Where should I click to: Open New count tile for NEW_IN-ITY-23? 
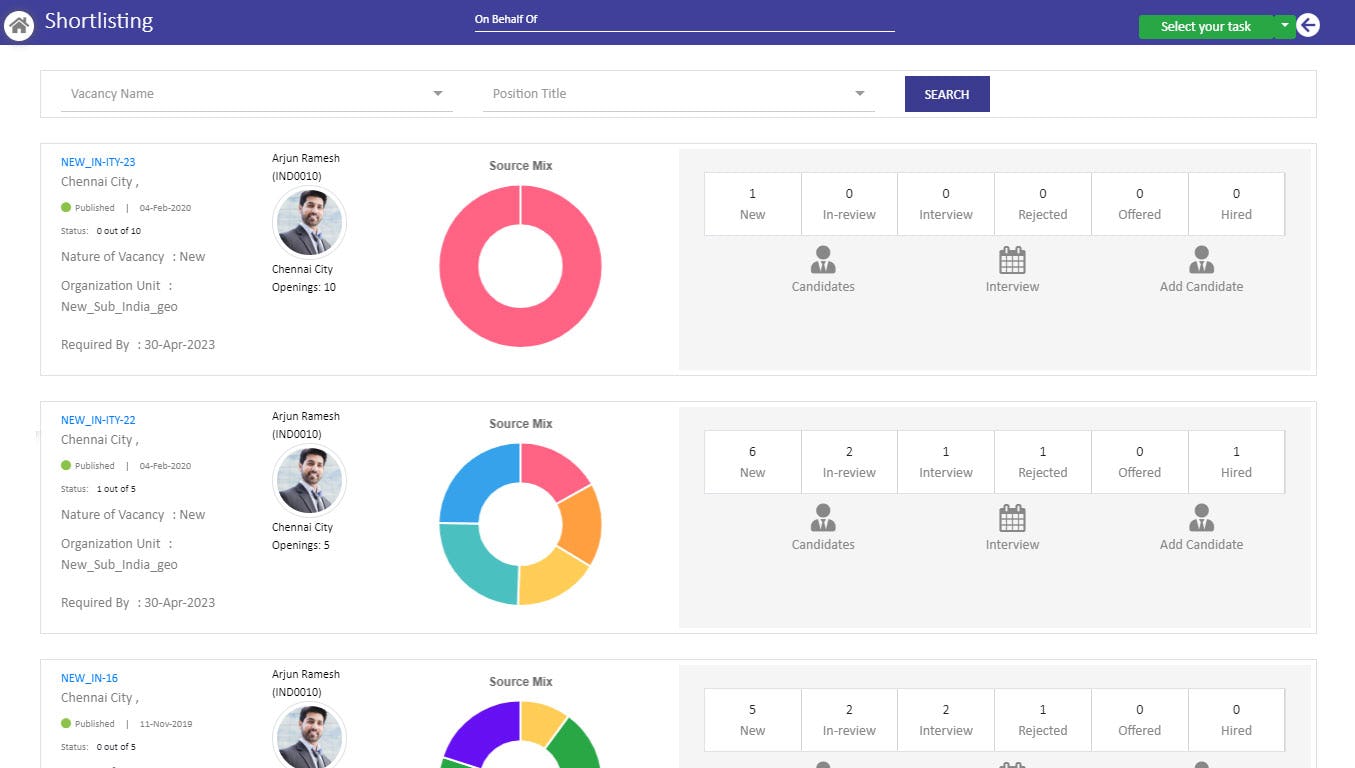click(x=753, y=204)
